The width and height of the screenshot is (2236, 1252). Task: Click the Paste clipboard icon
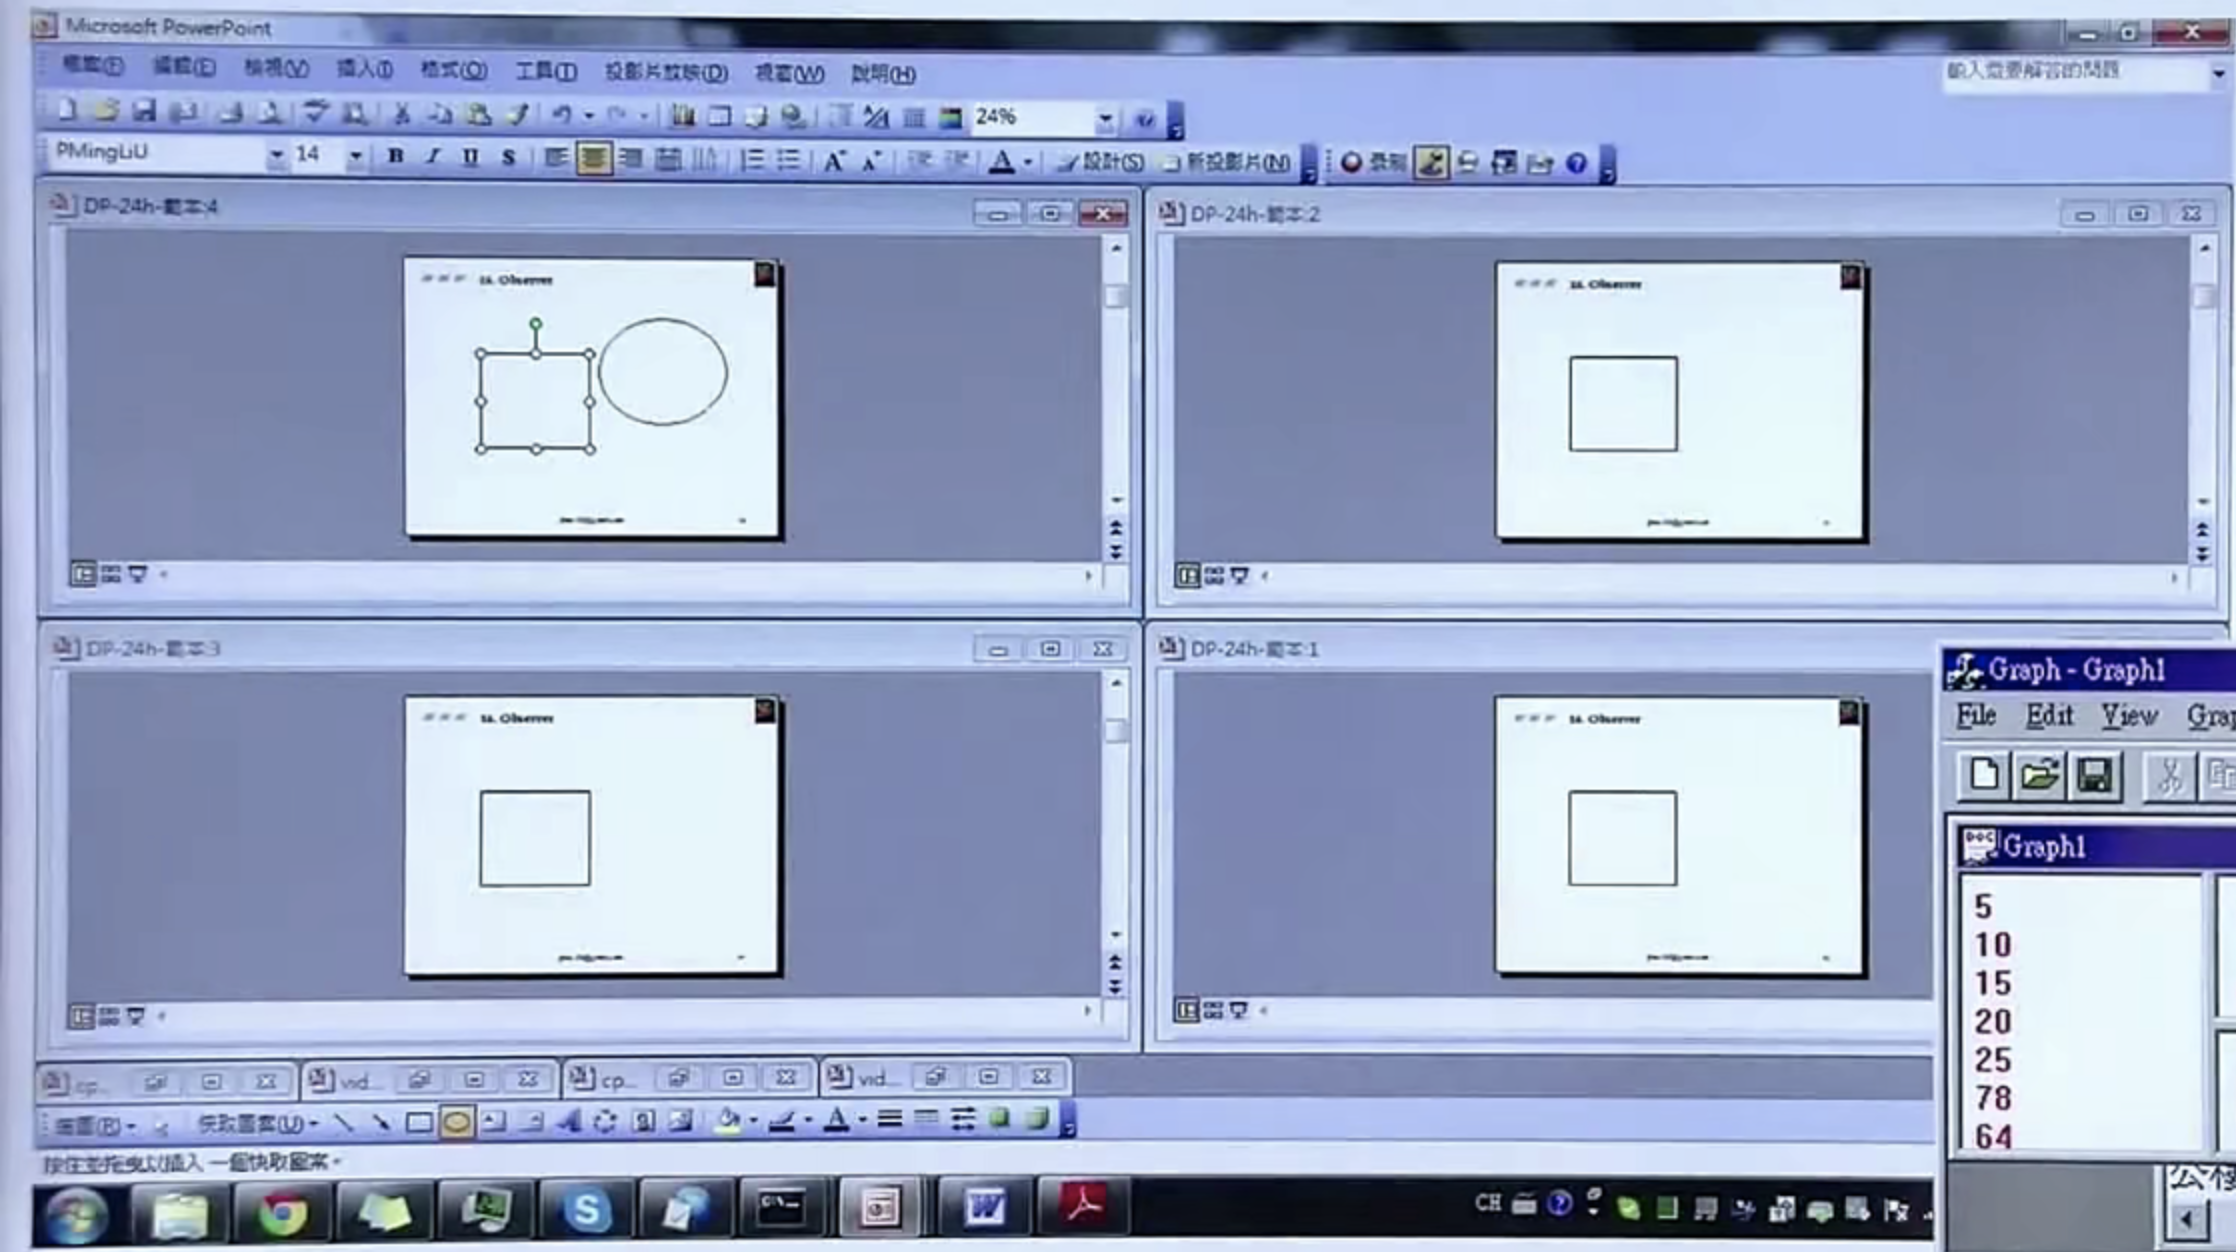[479, 114]
